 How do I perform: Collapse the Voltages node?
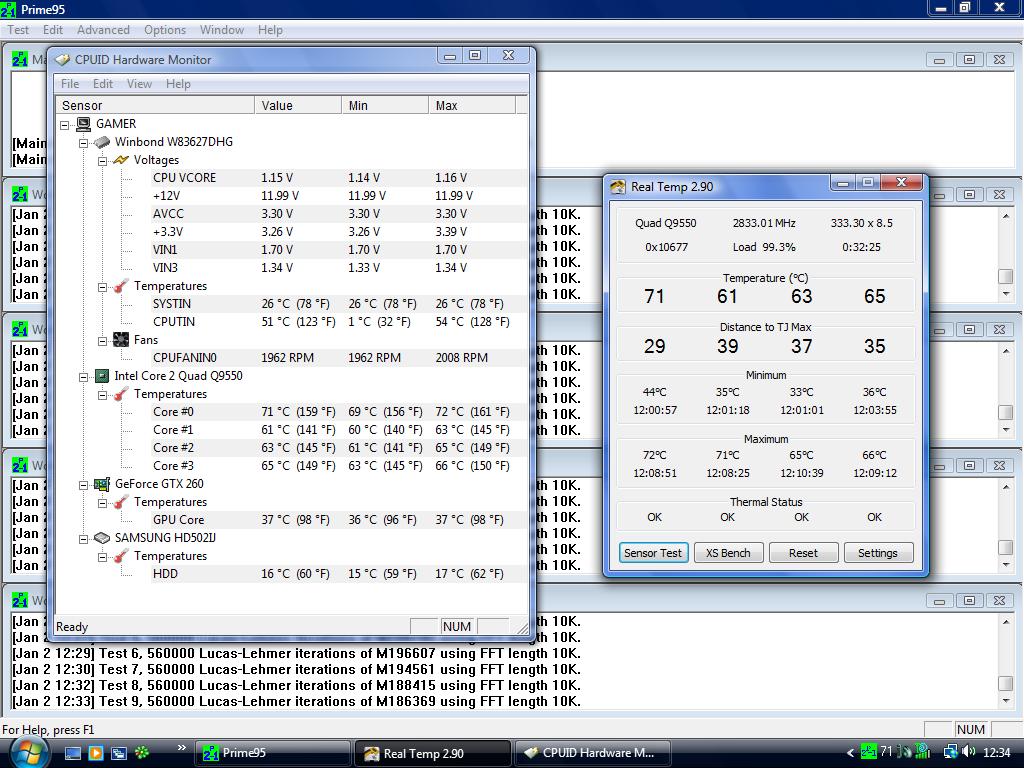103,161
